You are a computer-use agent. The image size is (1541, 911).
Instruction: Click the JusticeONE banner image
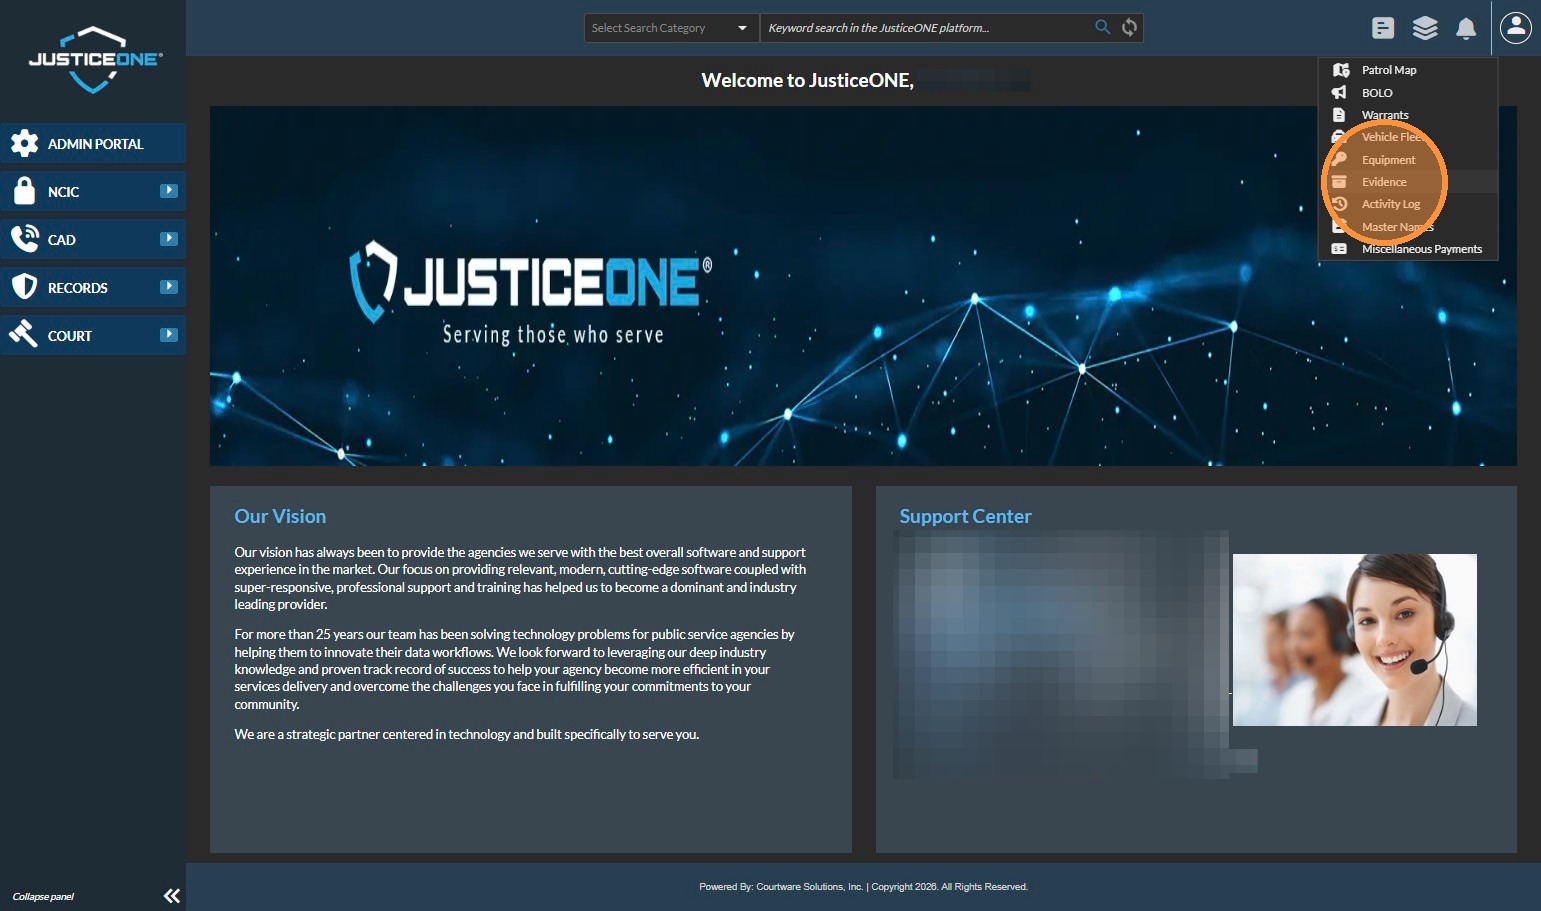pos(863,286)
